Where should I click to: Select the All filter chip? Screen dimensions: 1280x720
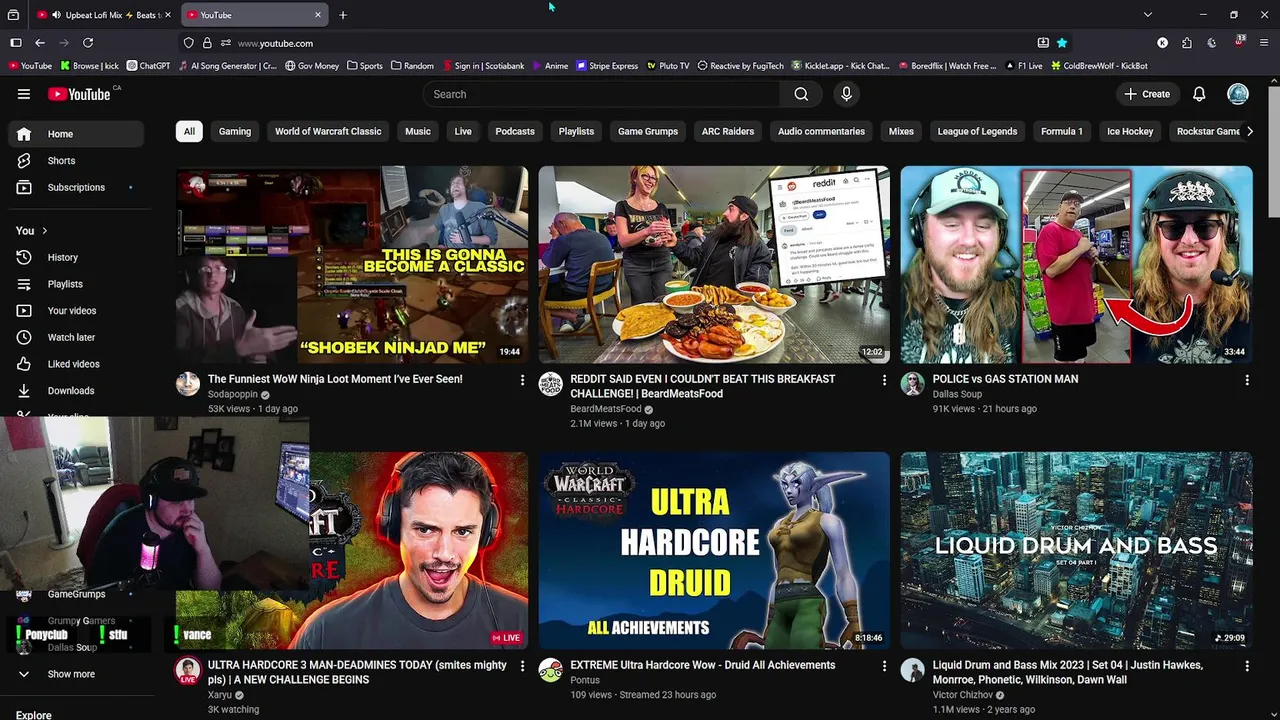(x=189, y=131)
